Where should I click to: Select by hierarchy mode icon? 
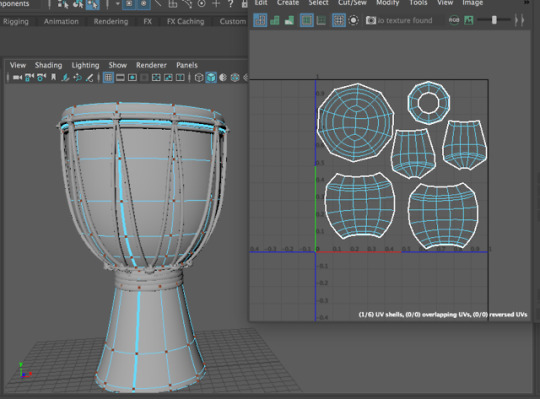point(63,4)
